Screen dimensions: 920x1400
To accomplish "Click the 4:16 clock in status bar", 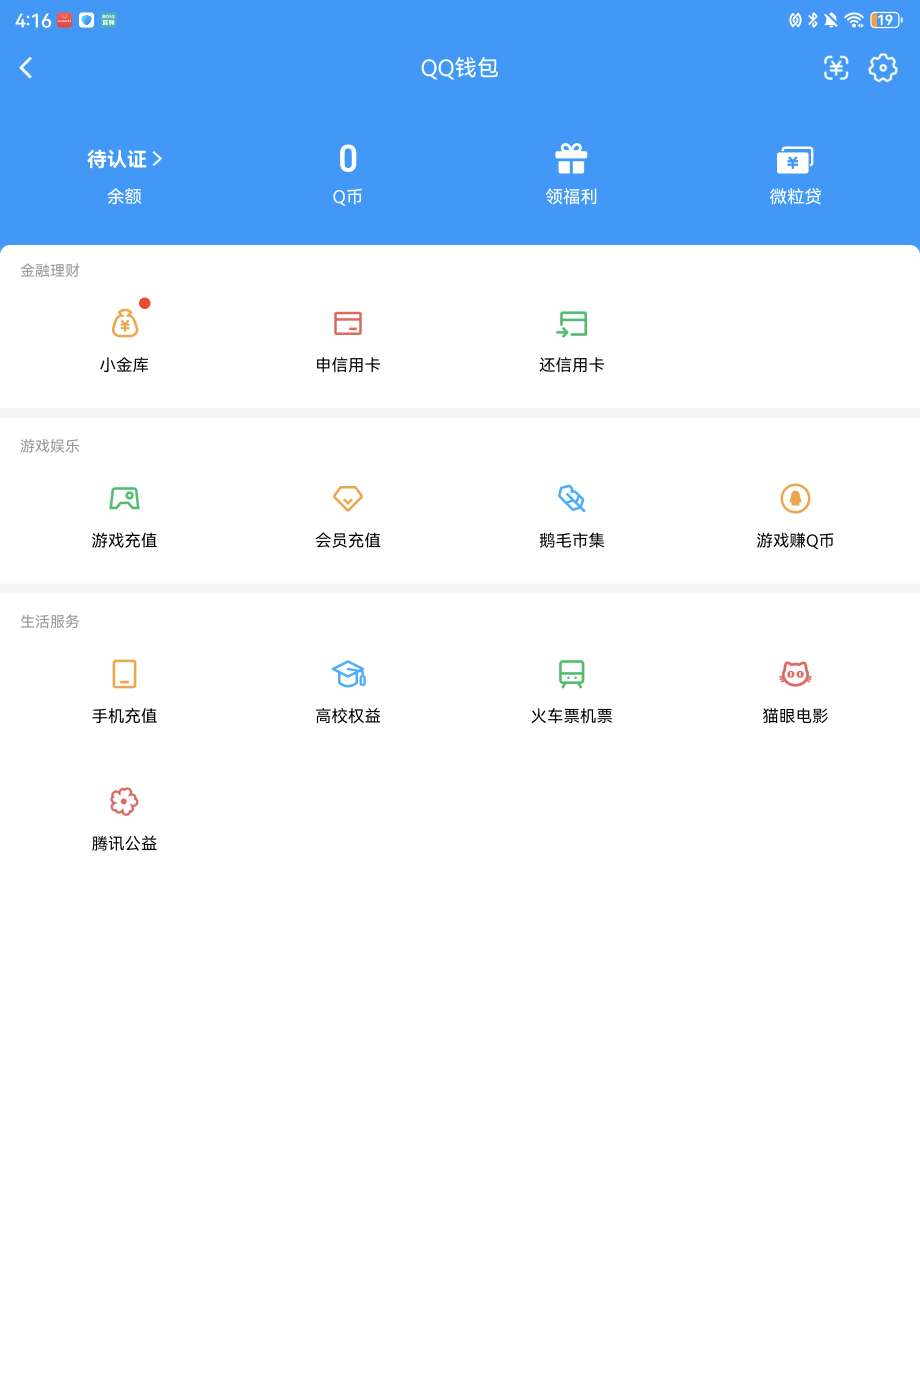I will pos(33,20).
